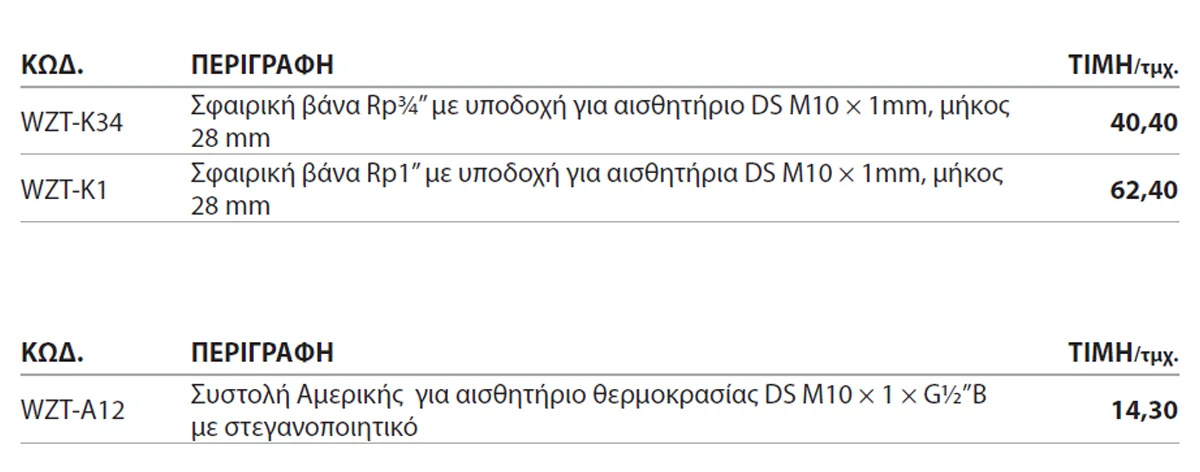This screenshot has width=1200, height=472.
Task: Select the Rp1″ ball valve description
Action: 597,188
